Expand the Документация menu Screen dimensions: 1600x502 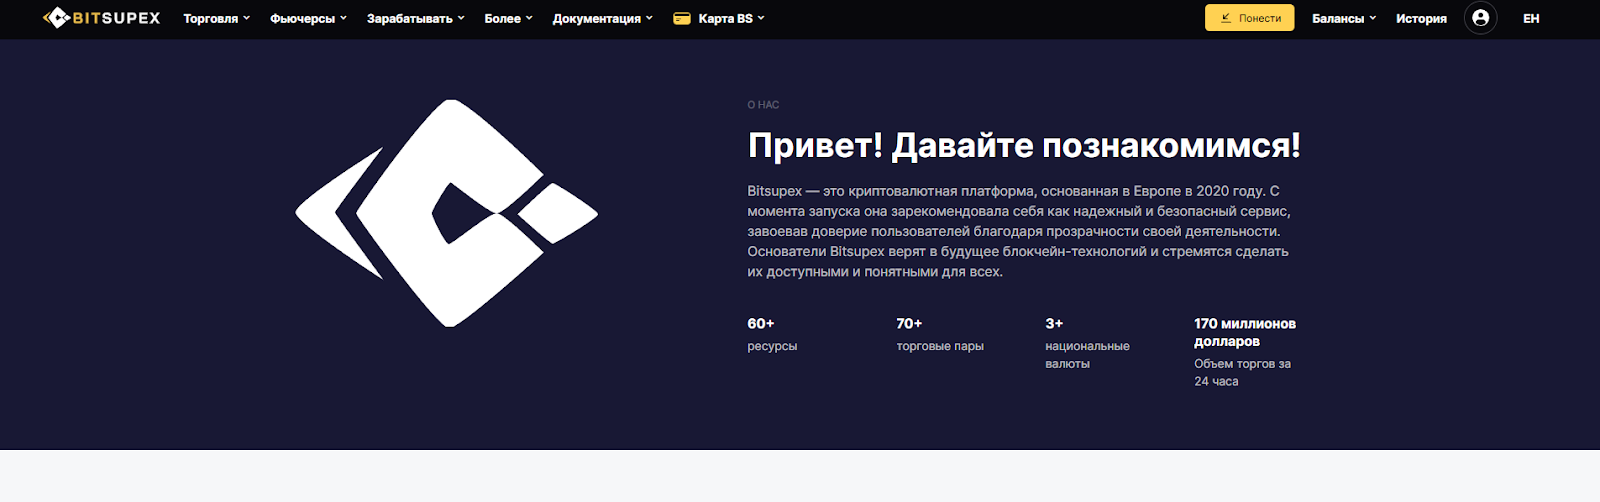click(x=602, y=18)
